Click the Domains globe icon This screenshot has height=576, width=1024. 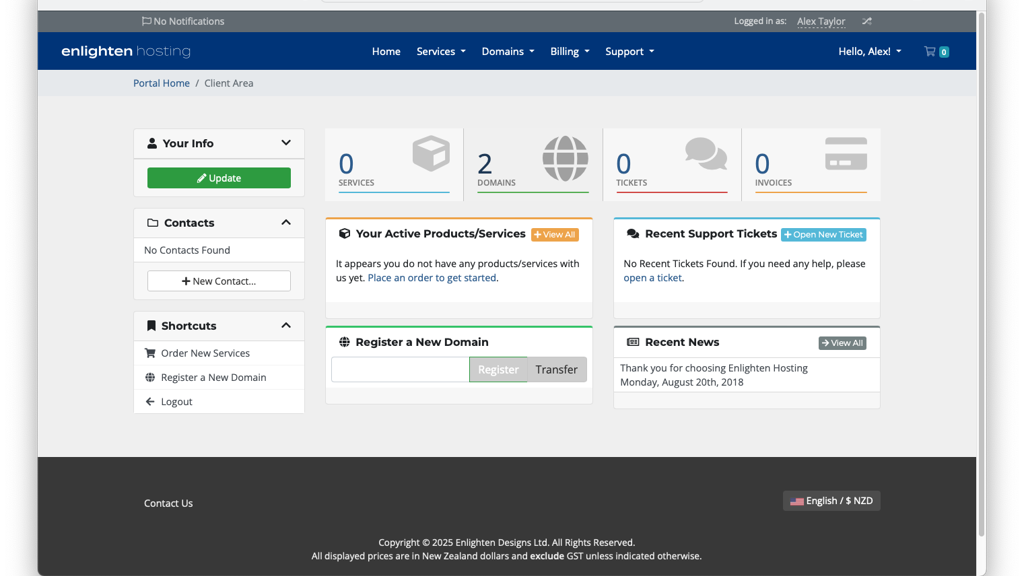(x=565, y=157)
